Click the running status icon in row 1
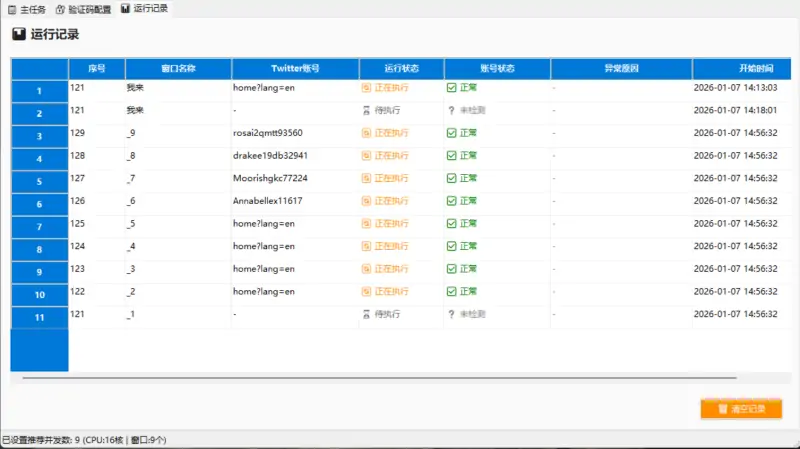Screen dimensions: 800x449 tap(366, 88)
